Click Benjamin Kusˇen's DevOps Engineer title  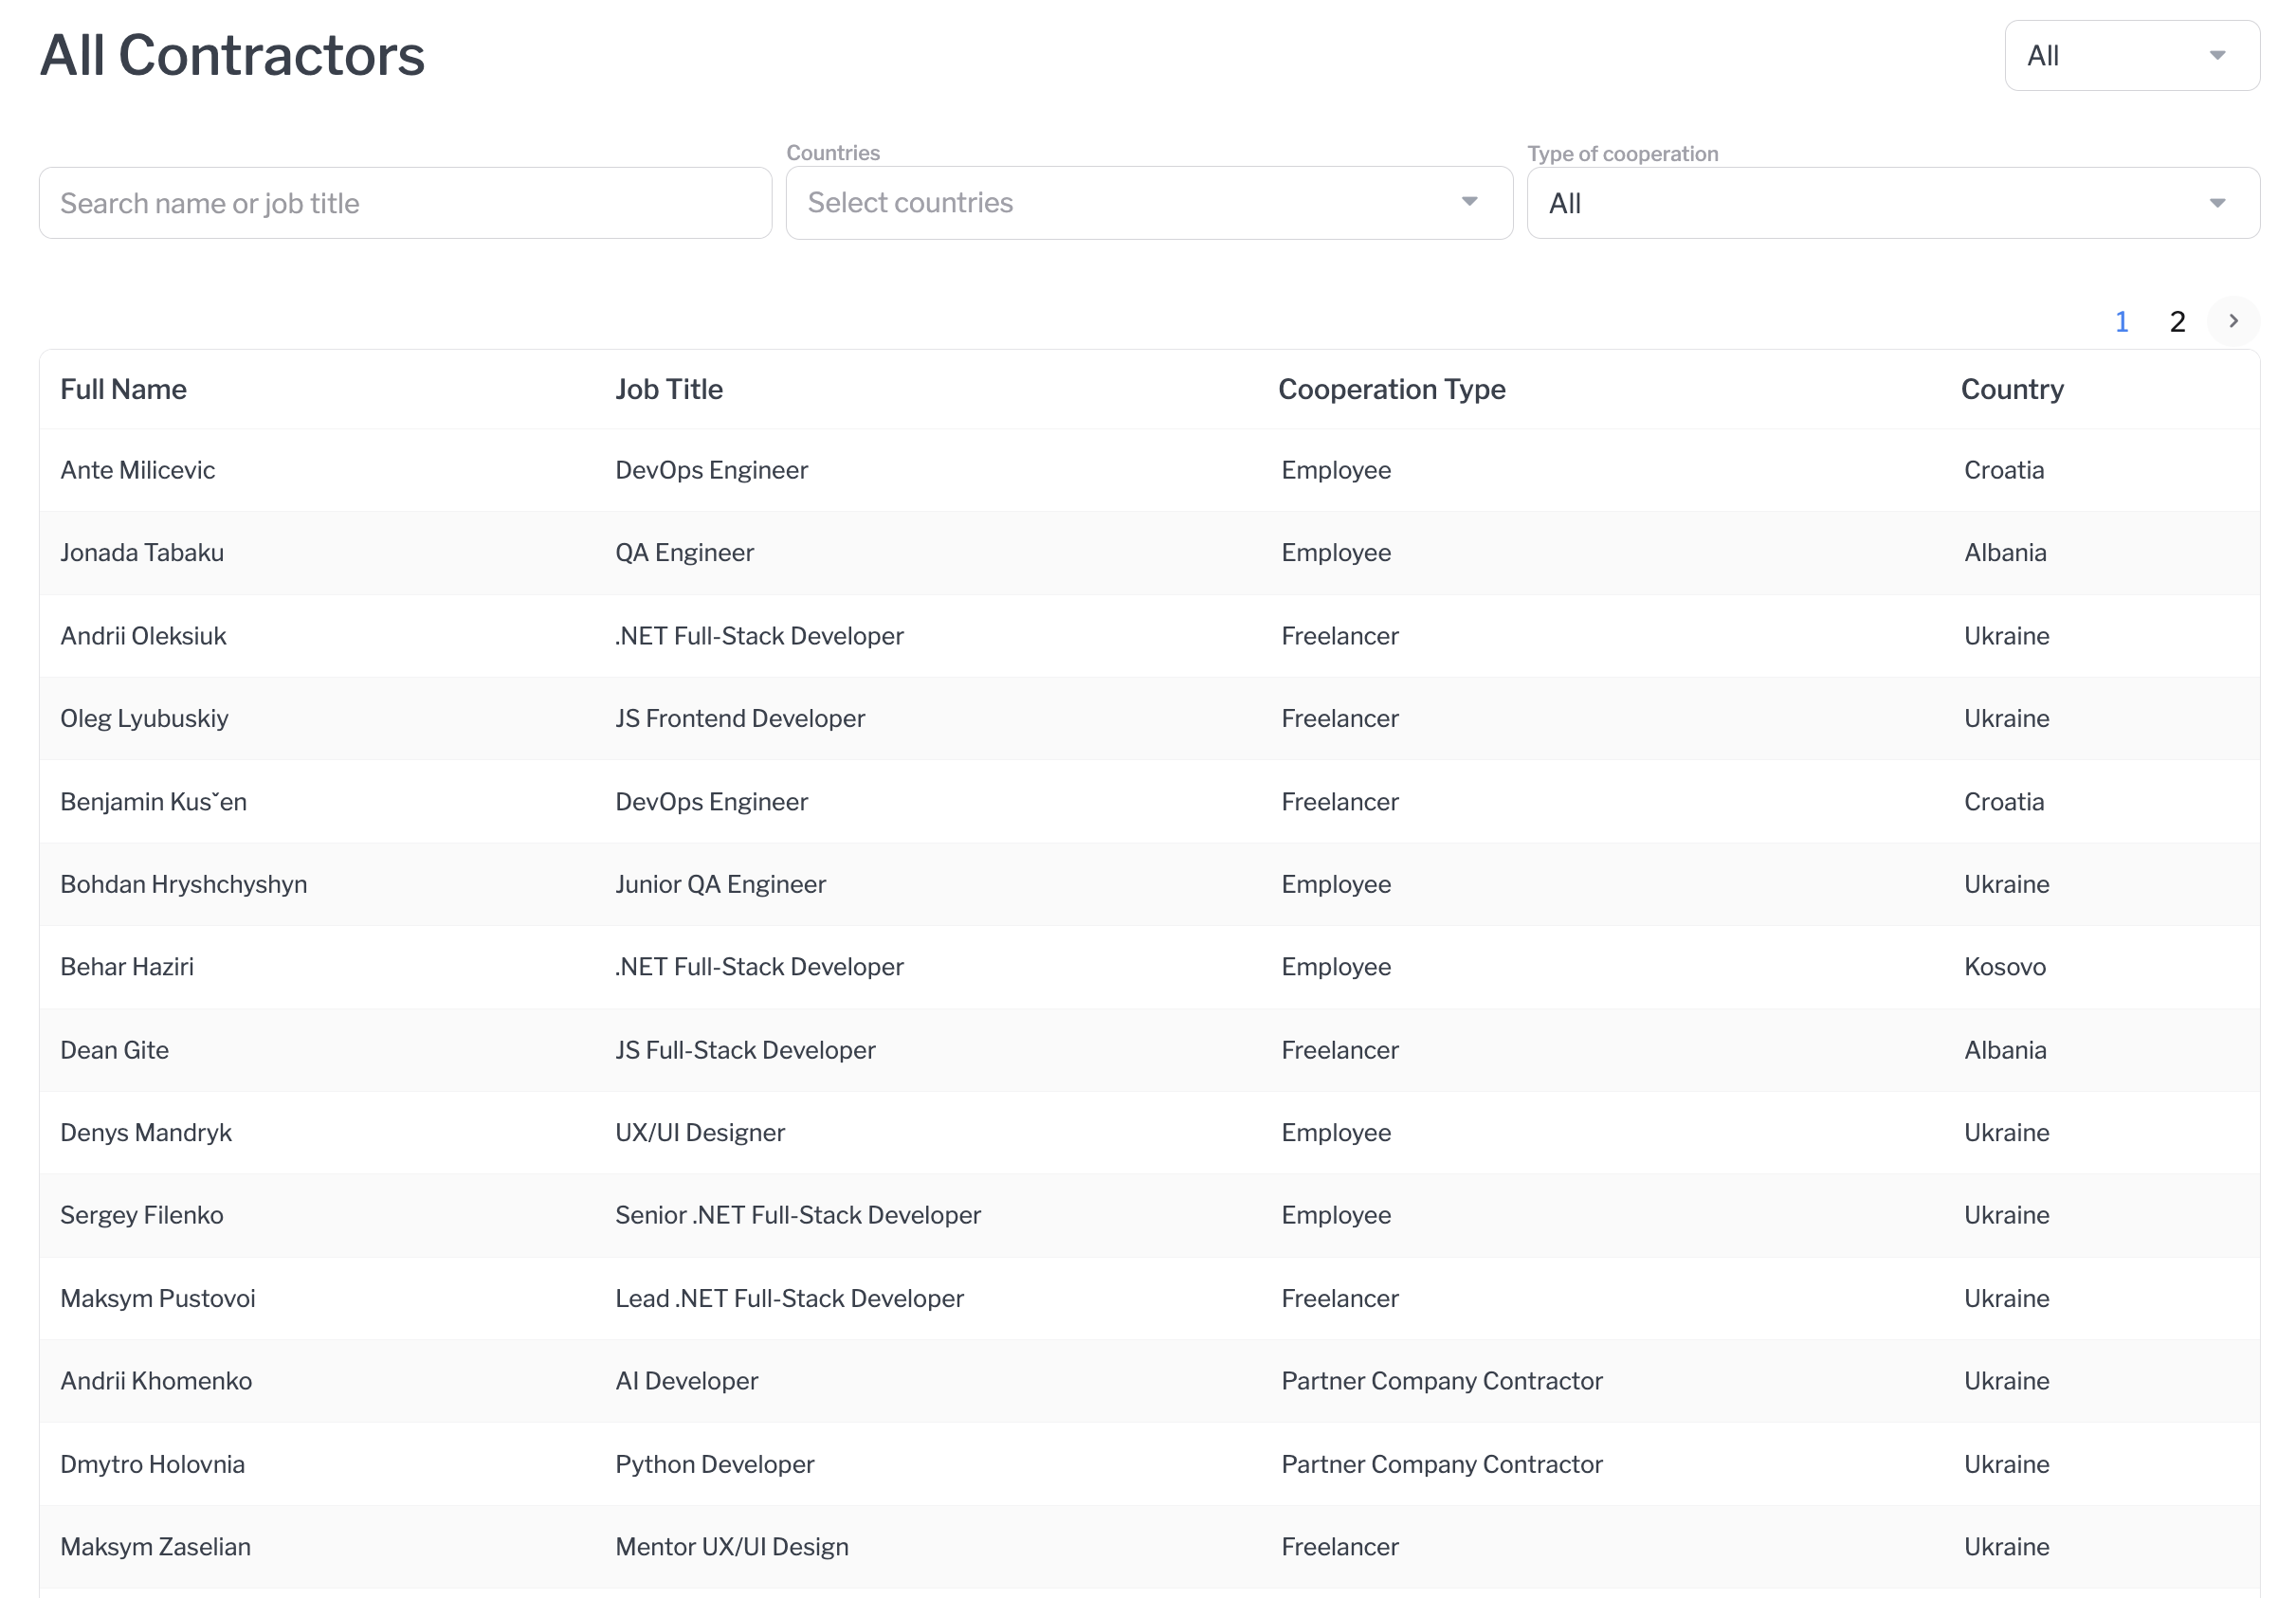[711, 802]
